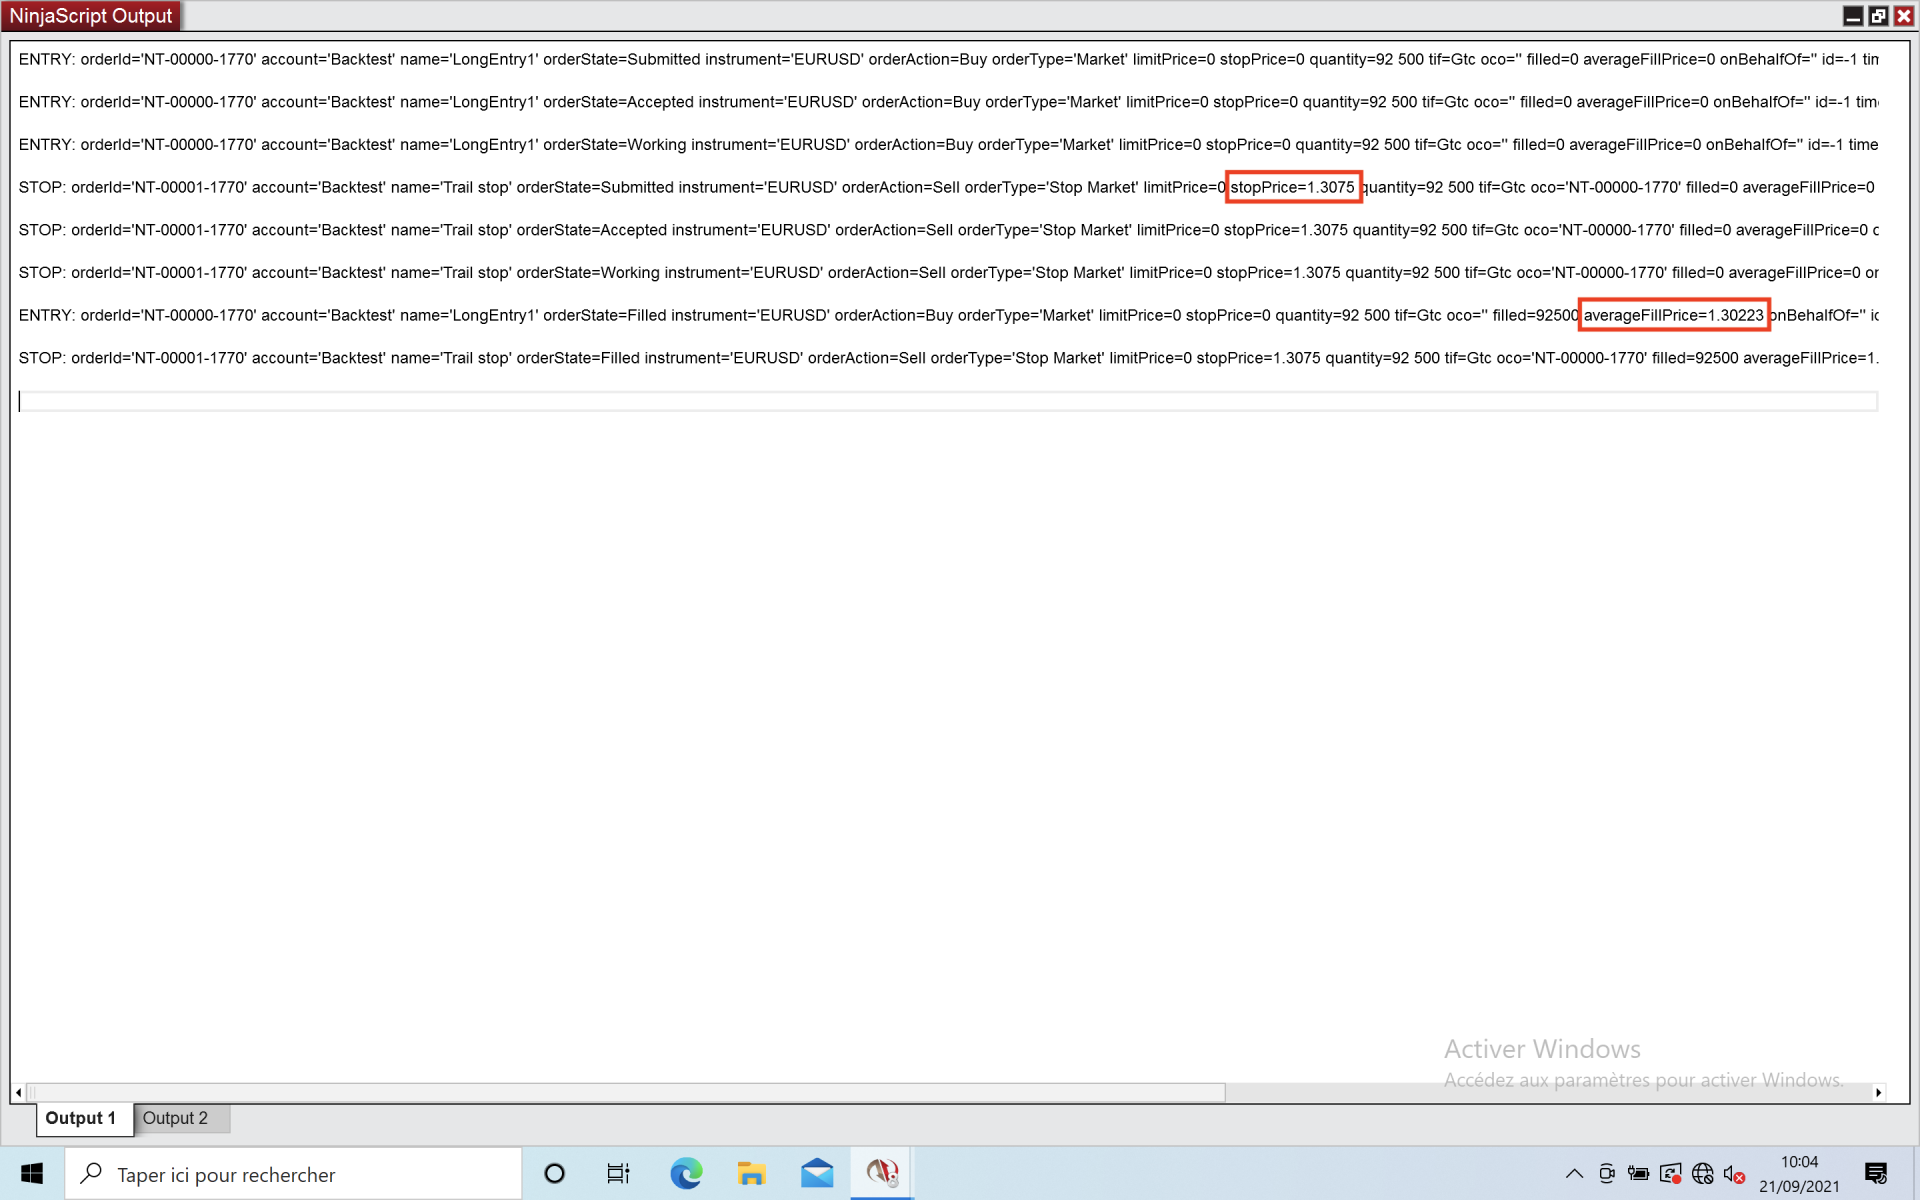Select the Output 1 tab

click(x=81, y=1118)
